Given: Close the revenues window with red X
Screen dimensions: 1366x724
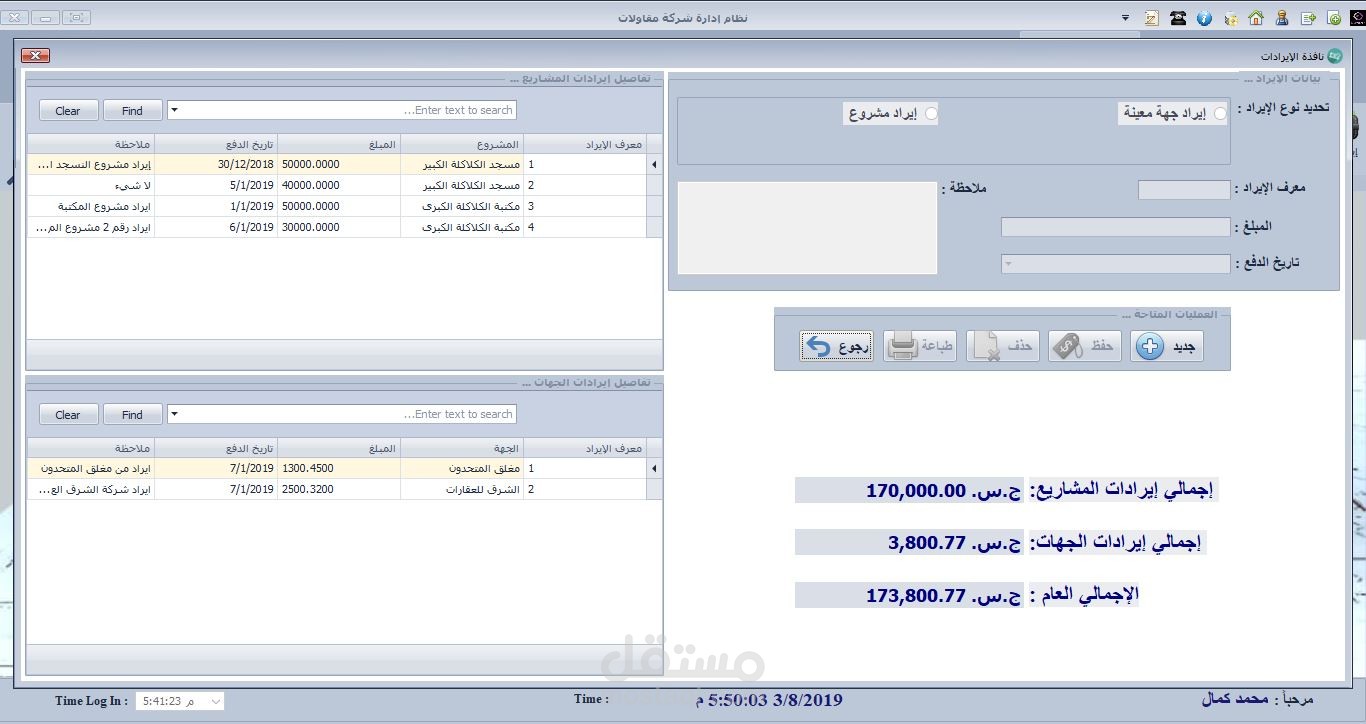Looking at the screenshot, I should [35, 56].
